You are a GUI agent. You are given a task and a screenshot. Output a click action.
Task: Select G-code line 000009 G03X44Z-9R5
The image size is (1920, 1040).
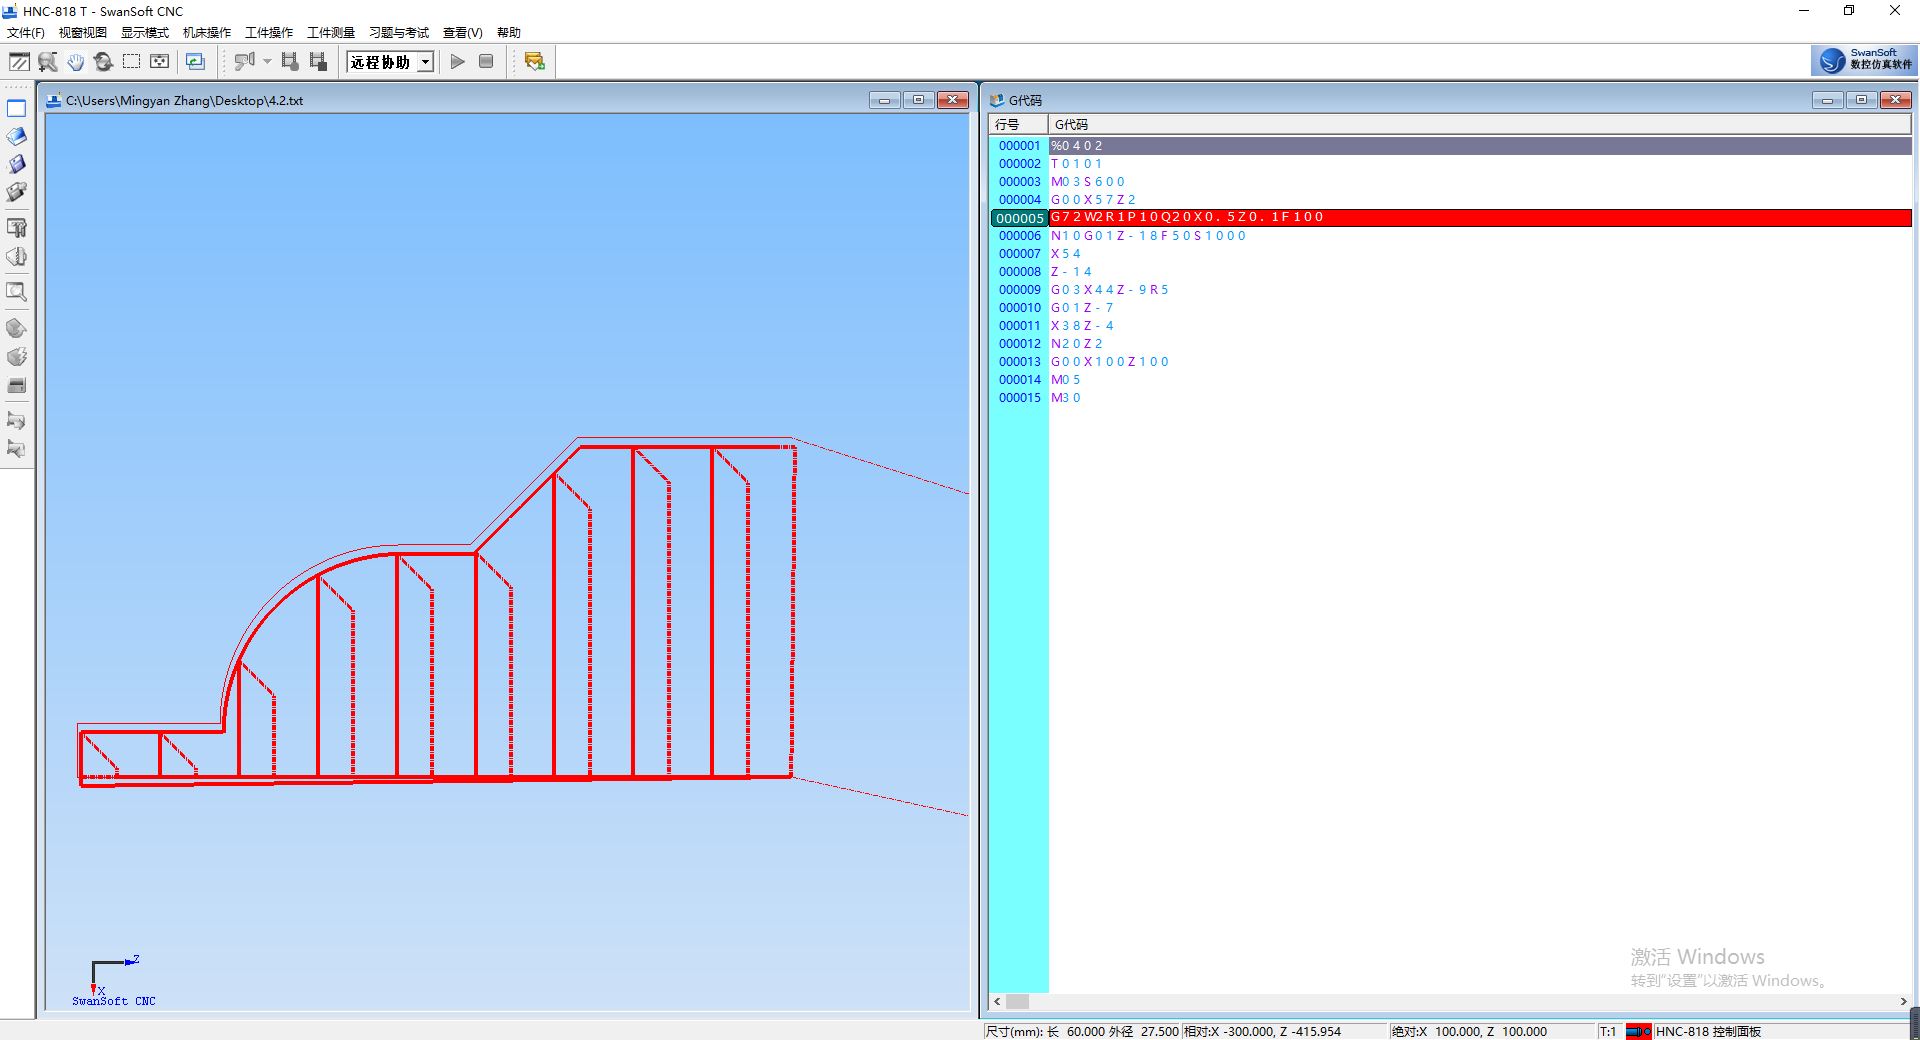tap(1109, 290)
